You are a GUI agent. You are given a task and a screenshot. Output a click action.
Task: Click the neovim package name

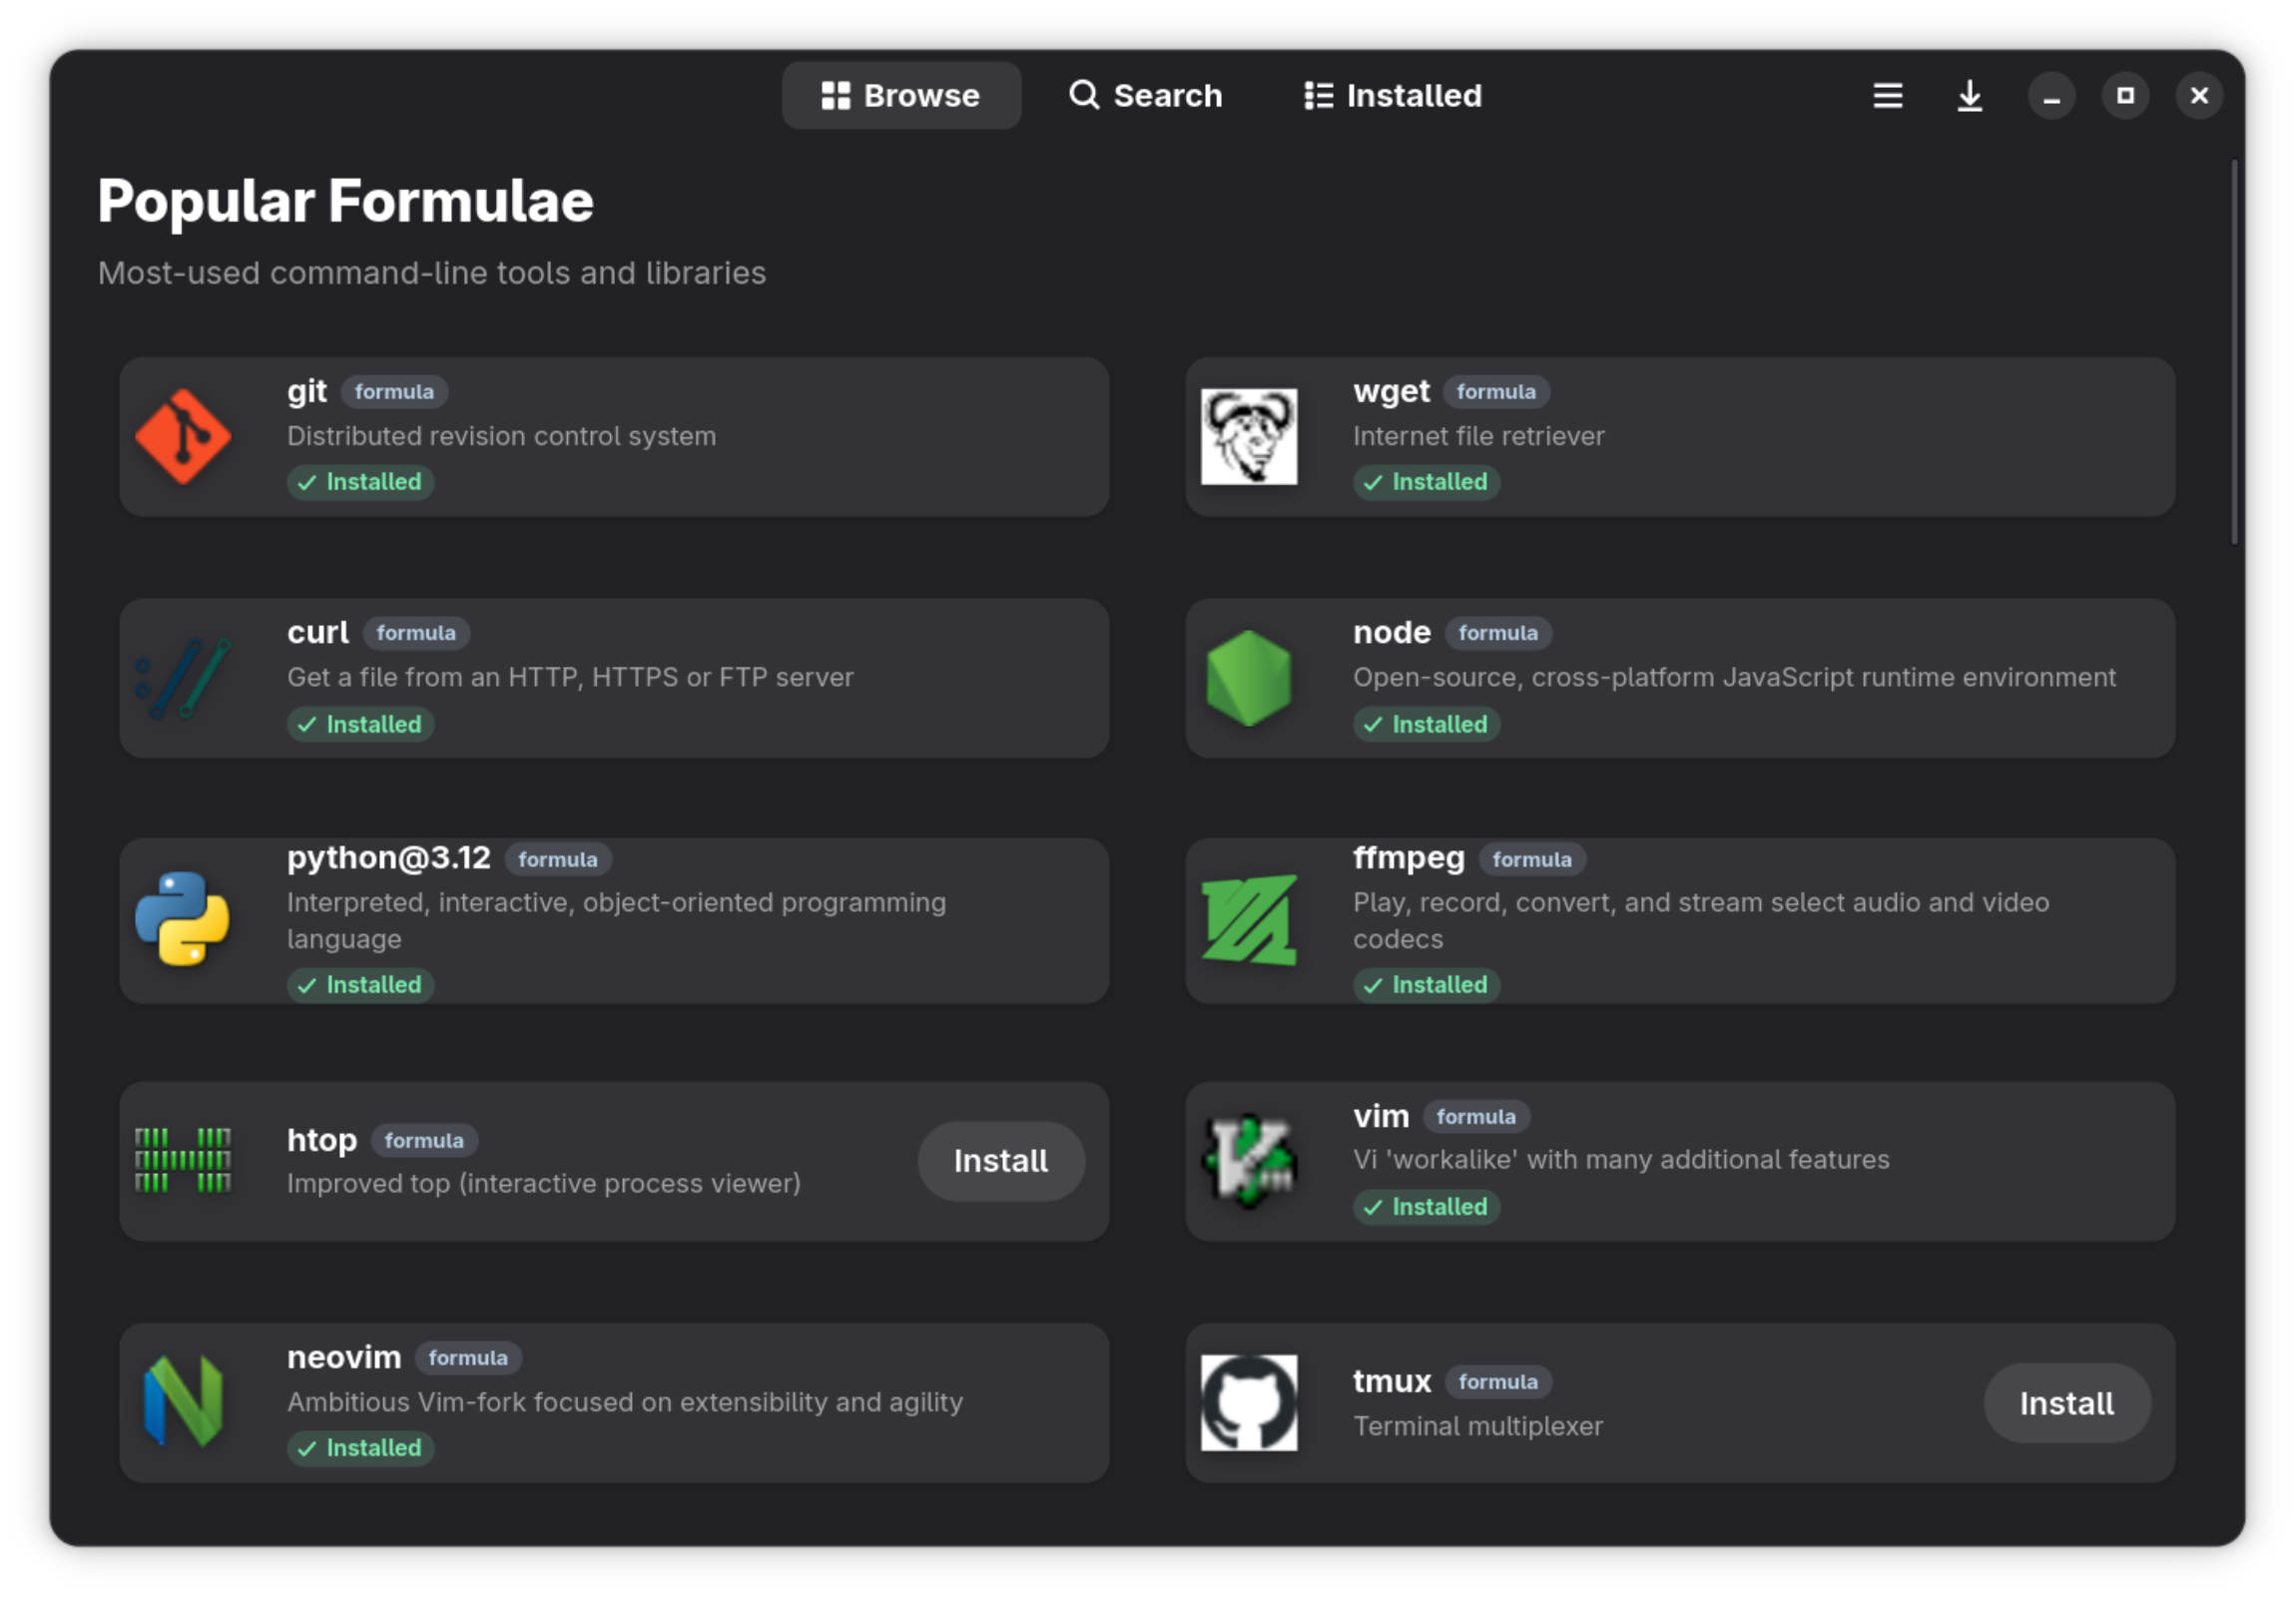[344, 1357]
